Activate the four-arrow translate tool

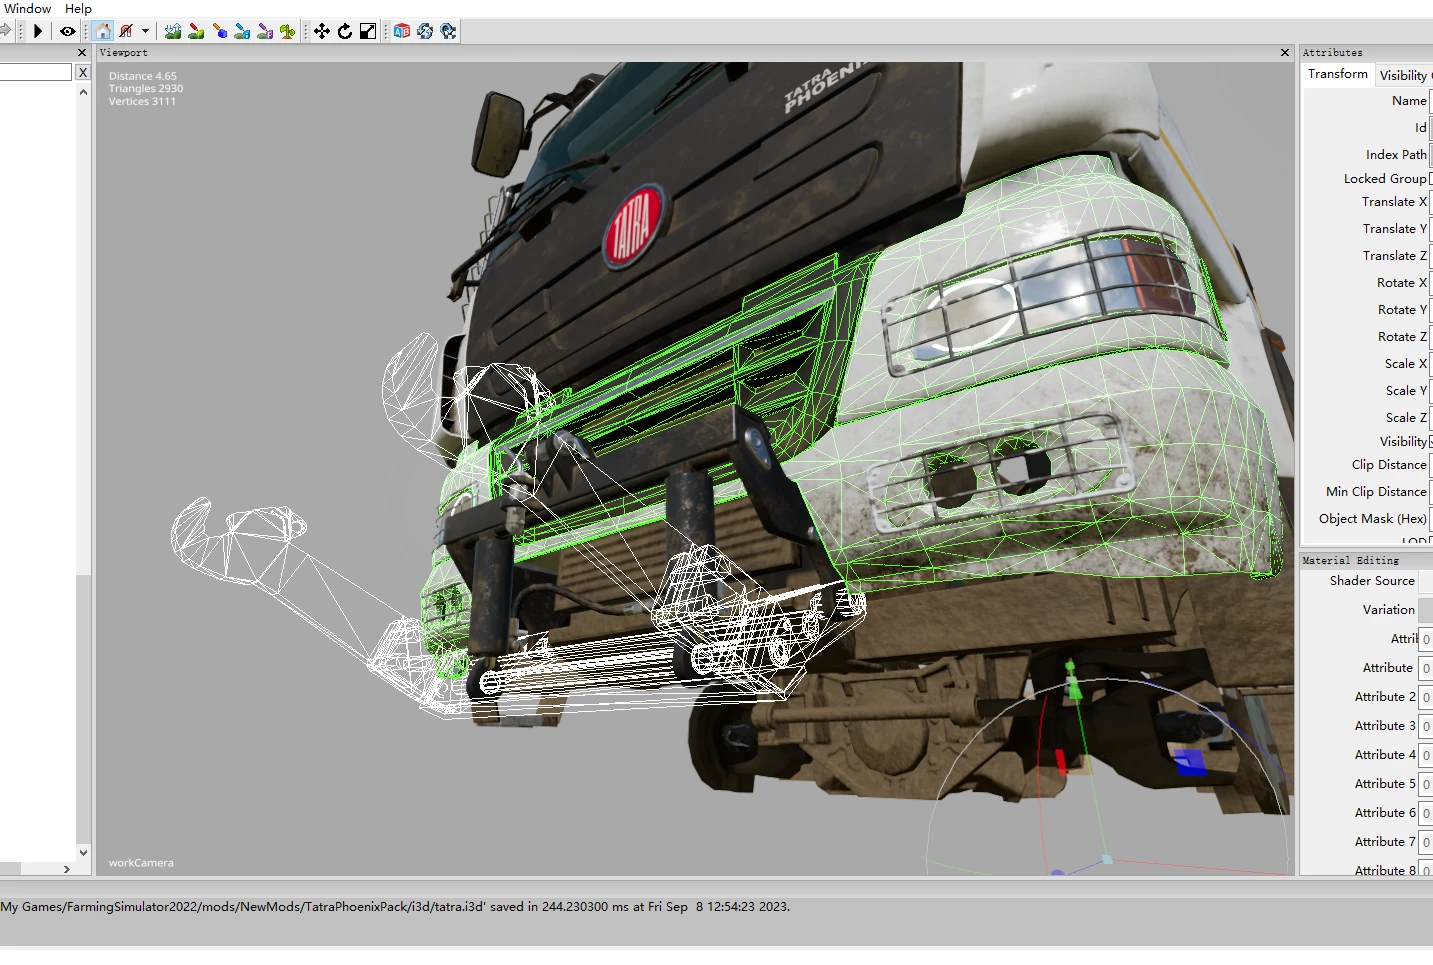[322, 32]
